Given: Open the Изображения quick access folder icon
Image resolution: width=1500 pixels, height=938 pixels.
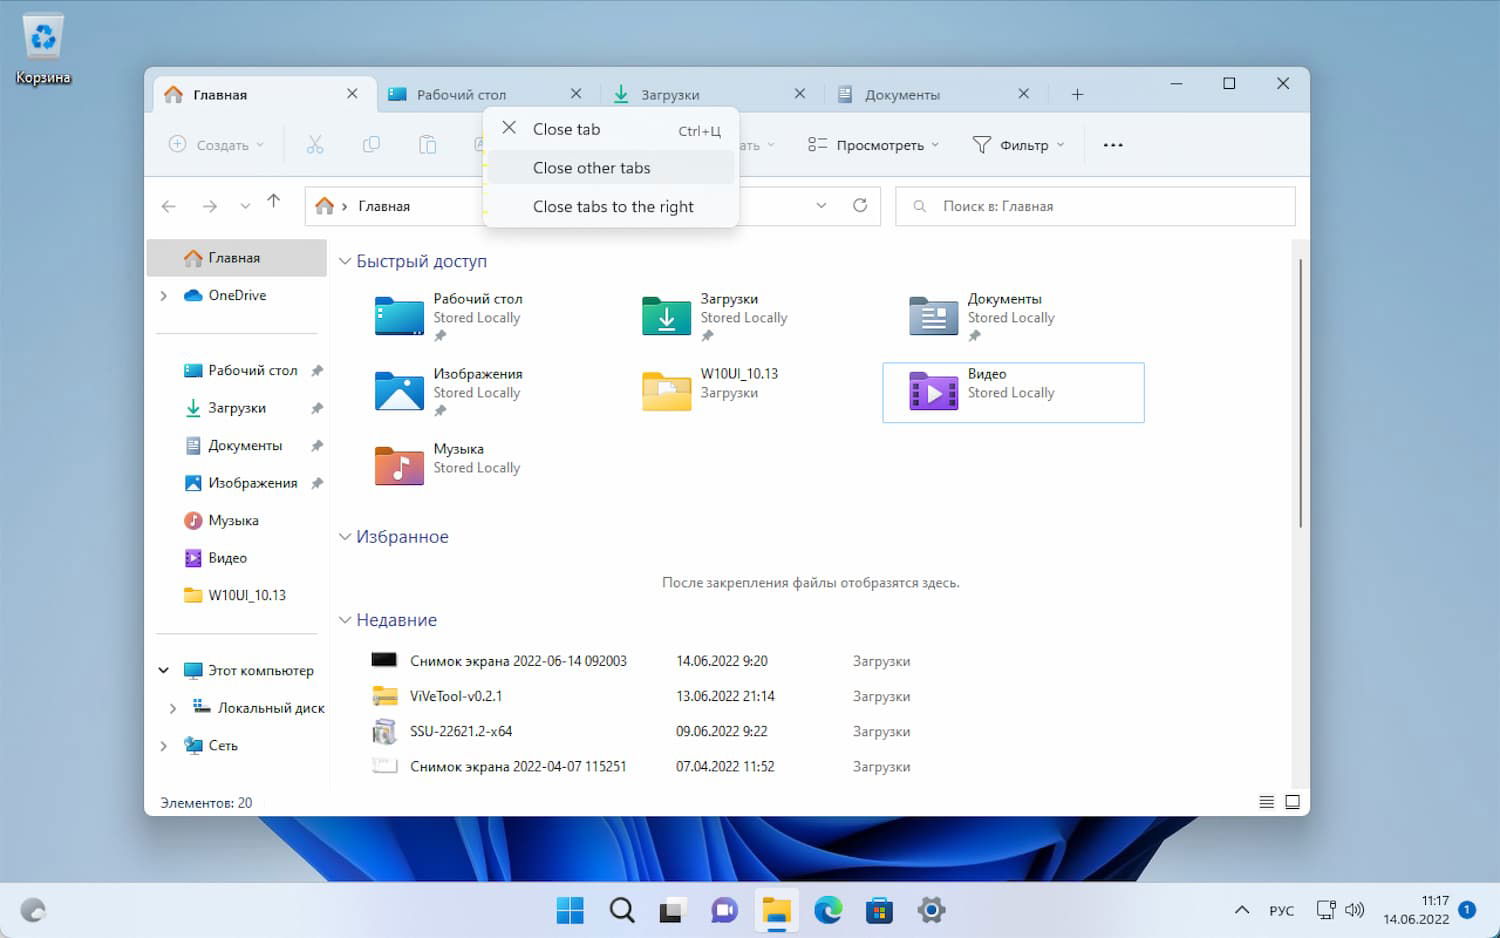Looking at the screenshot, I should [399, 391].
